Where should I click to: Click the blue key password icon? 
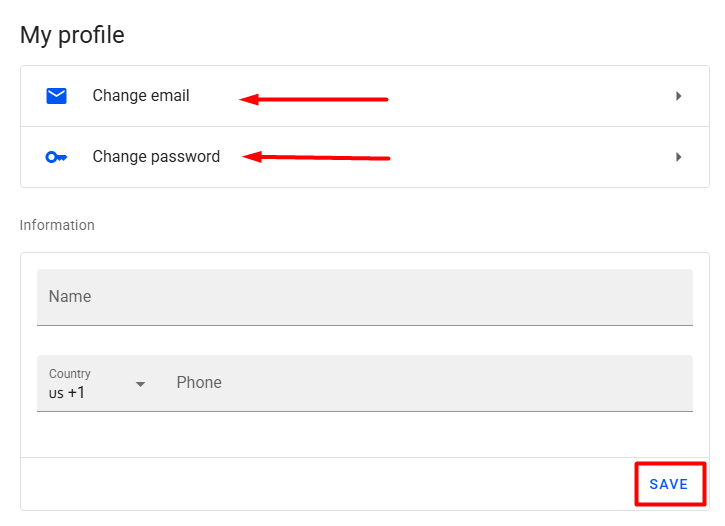[x=56, y=157]
